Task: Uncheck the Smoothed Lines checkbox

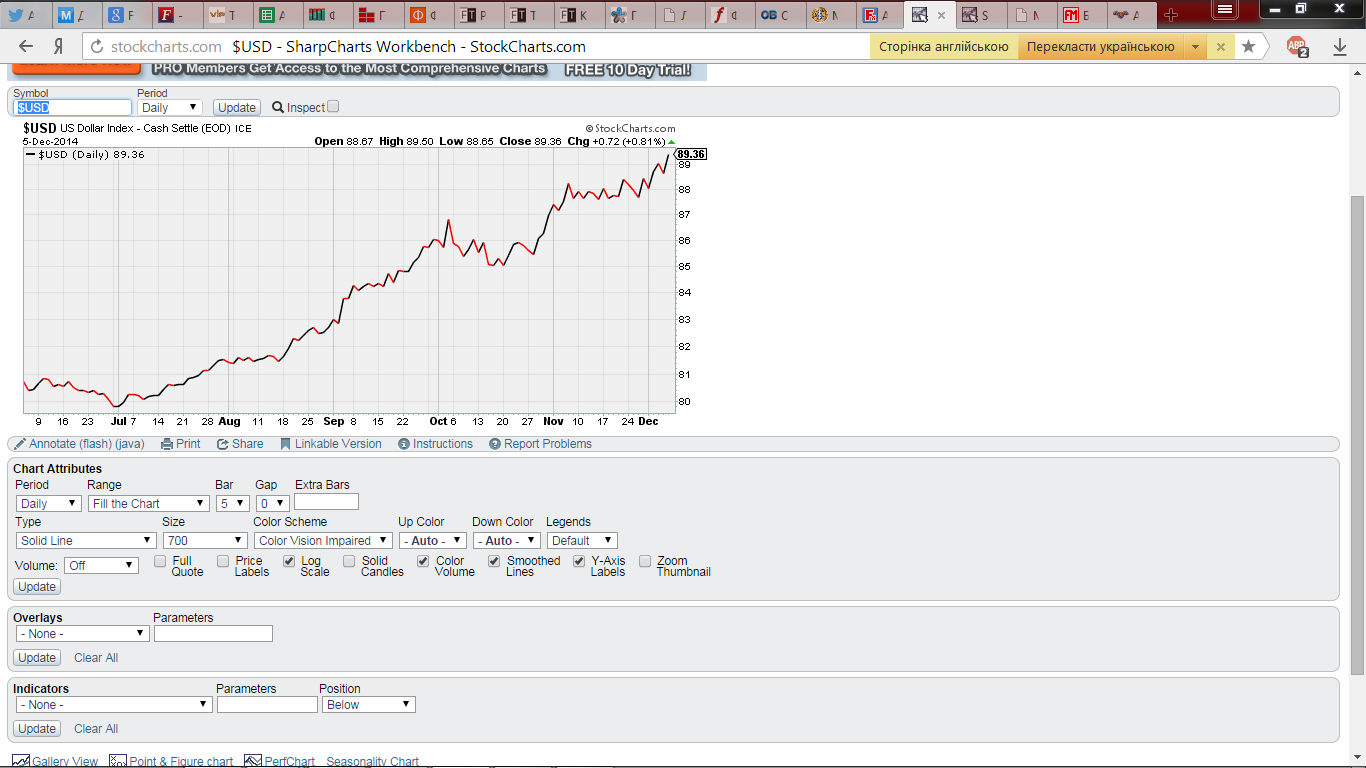Action: tap(494, 561)
